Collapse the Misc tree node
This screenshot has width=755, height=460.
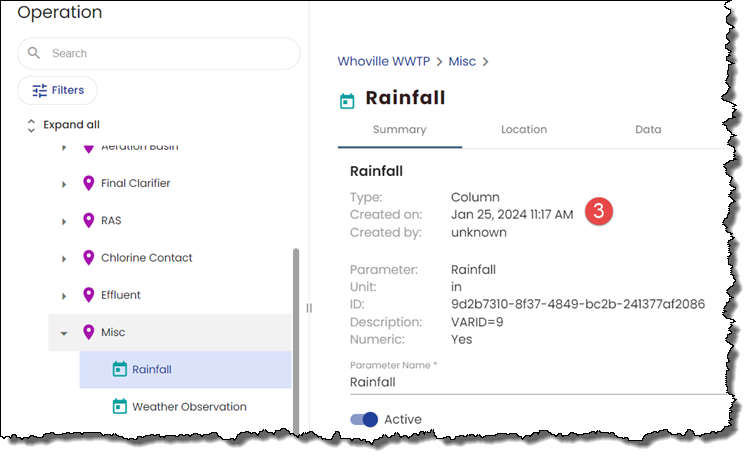[64, 333]
